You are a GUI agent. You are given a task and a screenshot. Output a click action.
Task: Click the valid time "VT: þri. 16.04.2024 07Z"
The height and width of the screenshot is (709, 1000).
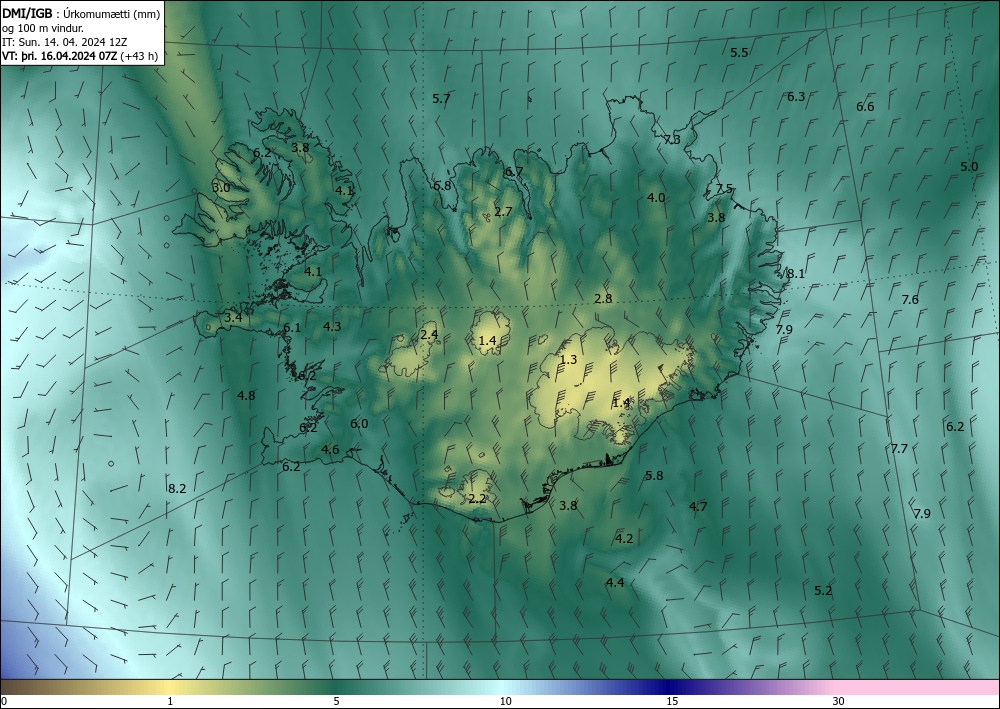point(59,55)
